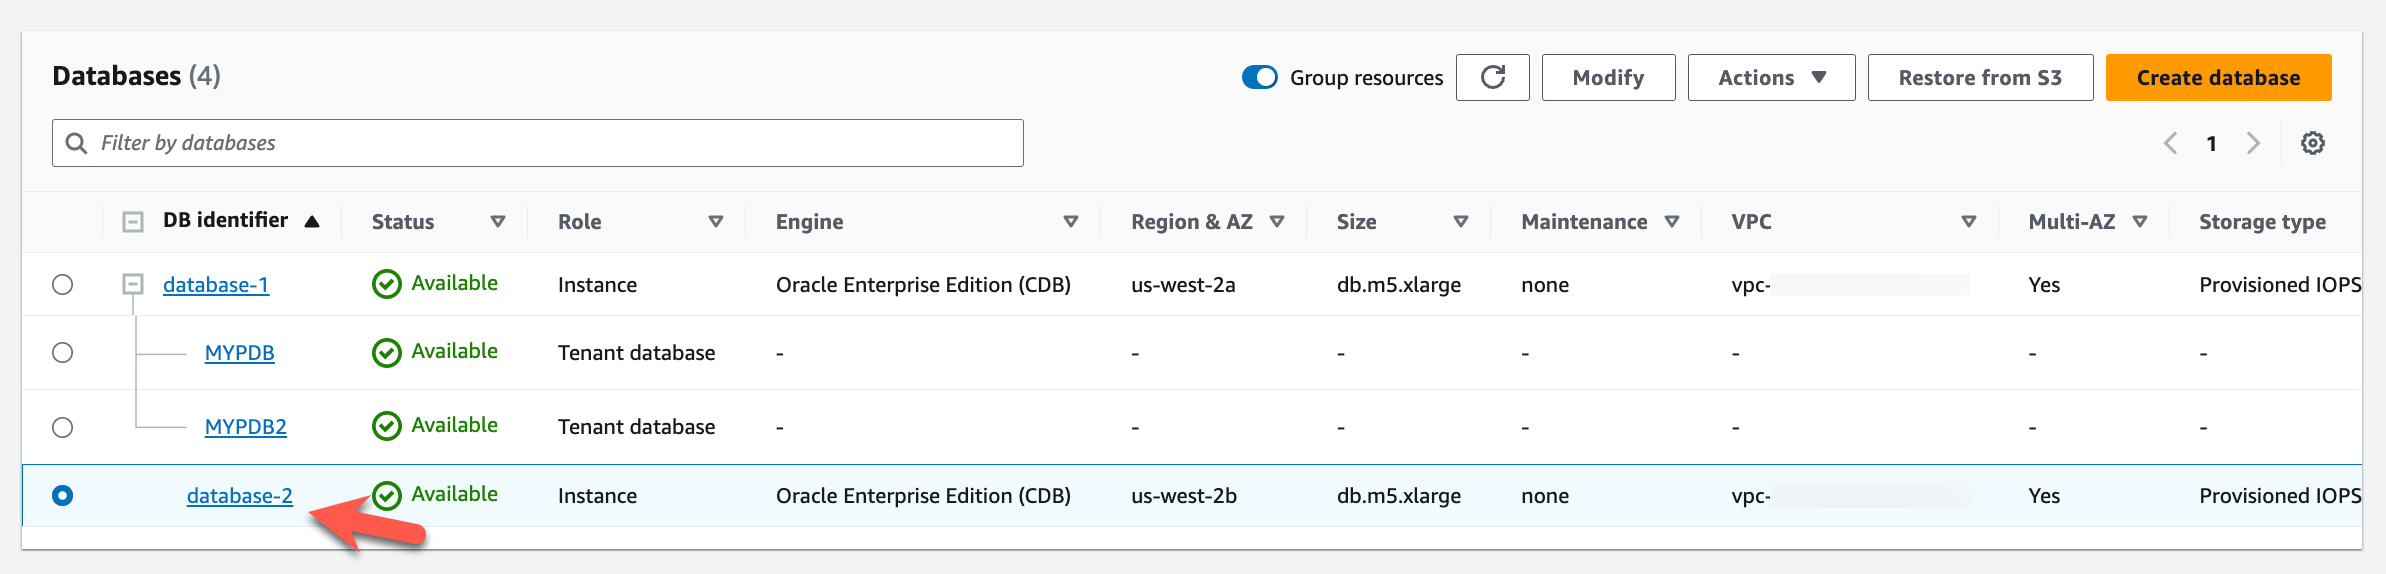Viewport: 2386px width, 574px height.
Task: Sort by Status column arrow
Action: (497, 222)
